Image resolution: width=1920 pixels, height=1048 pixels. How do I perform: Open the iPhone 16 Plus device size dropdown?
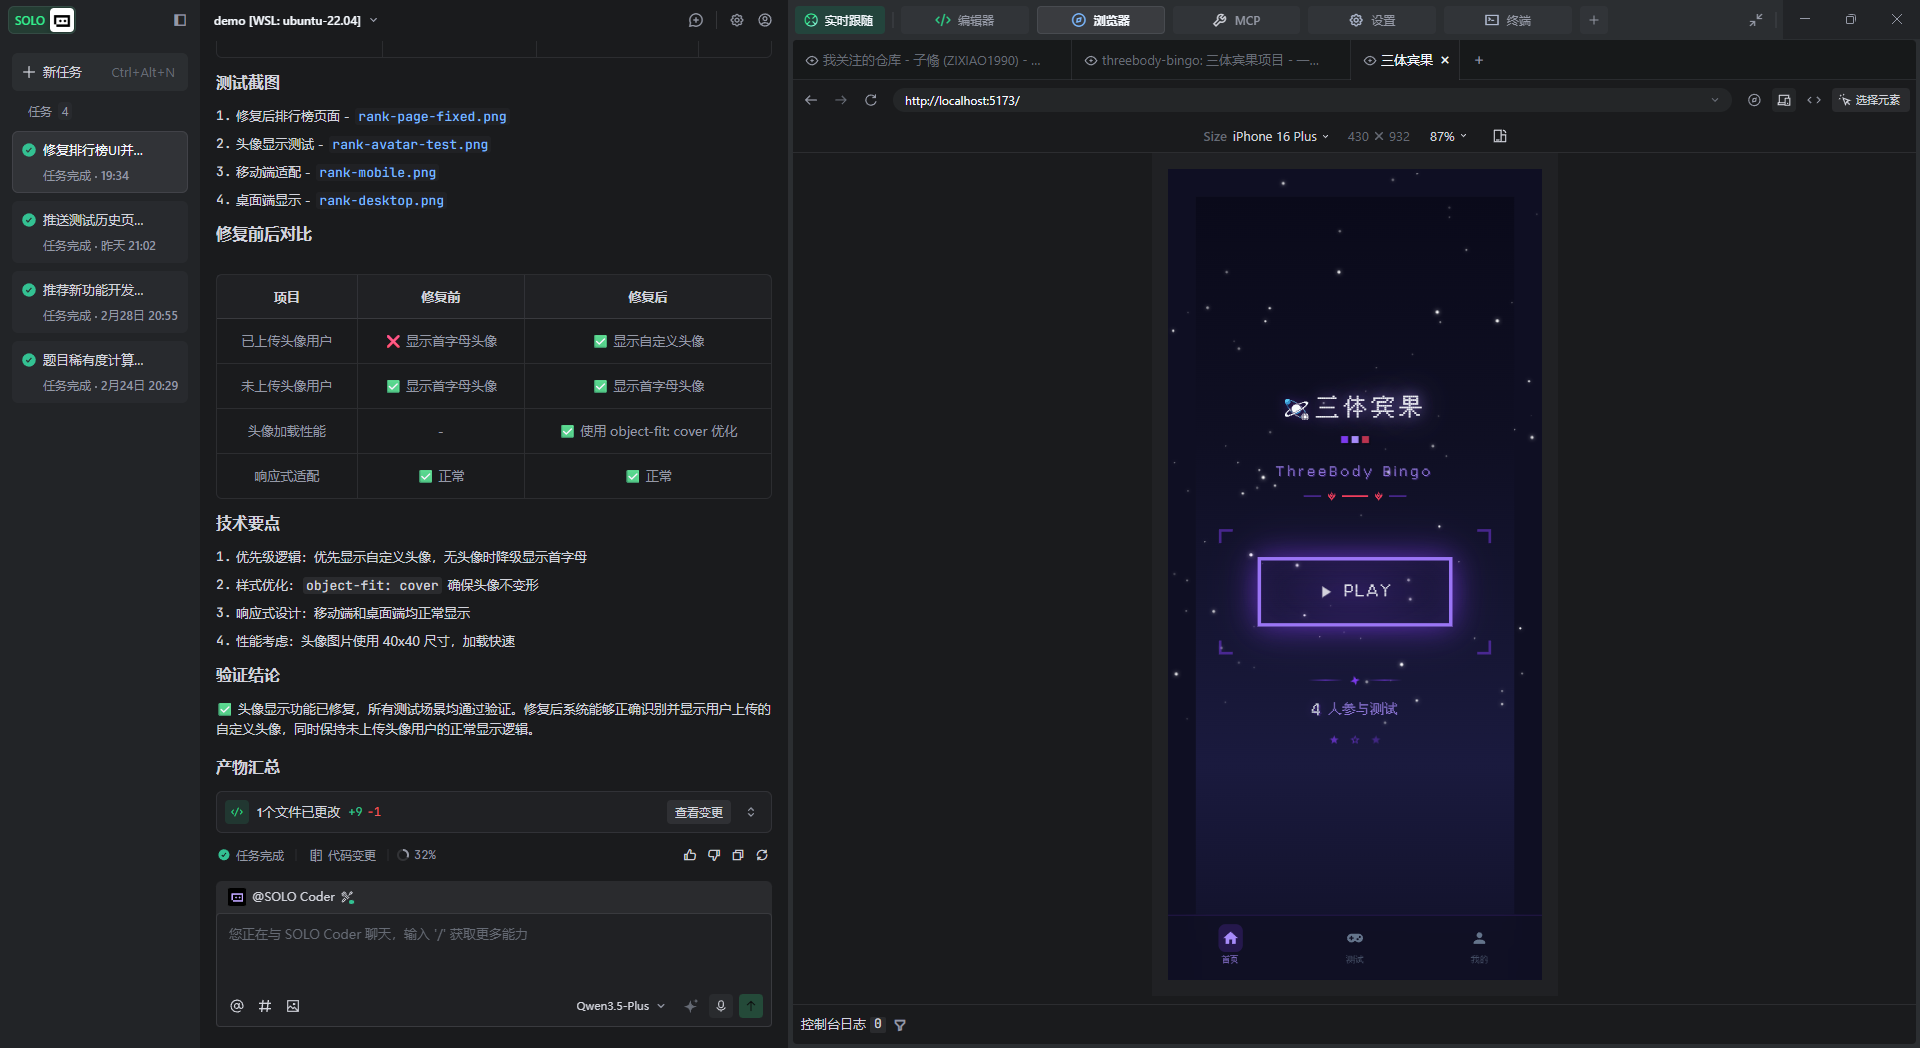(x=1280, y=137)
